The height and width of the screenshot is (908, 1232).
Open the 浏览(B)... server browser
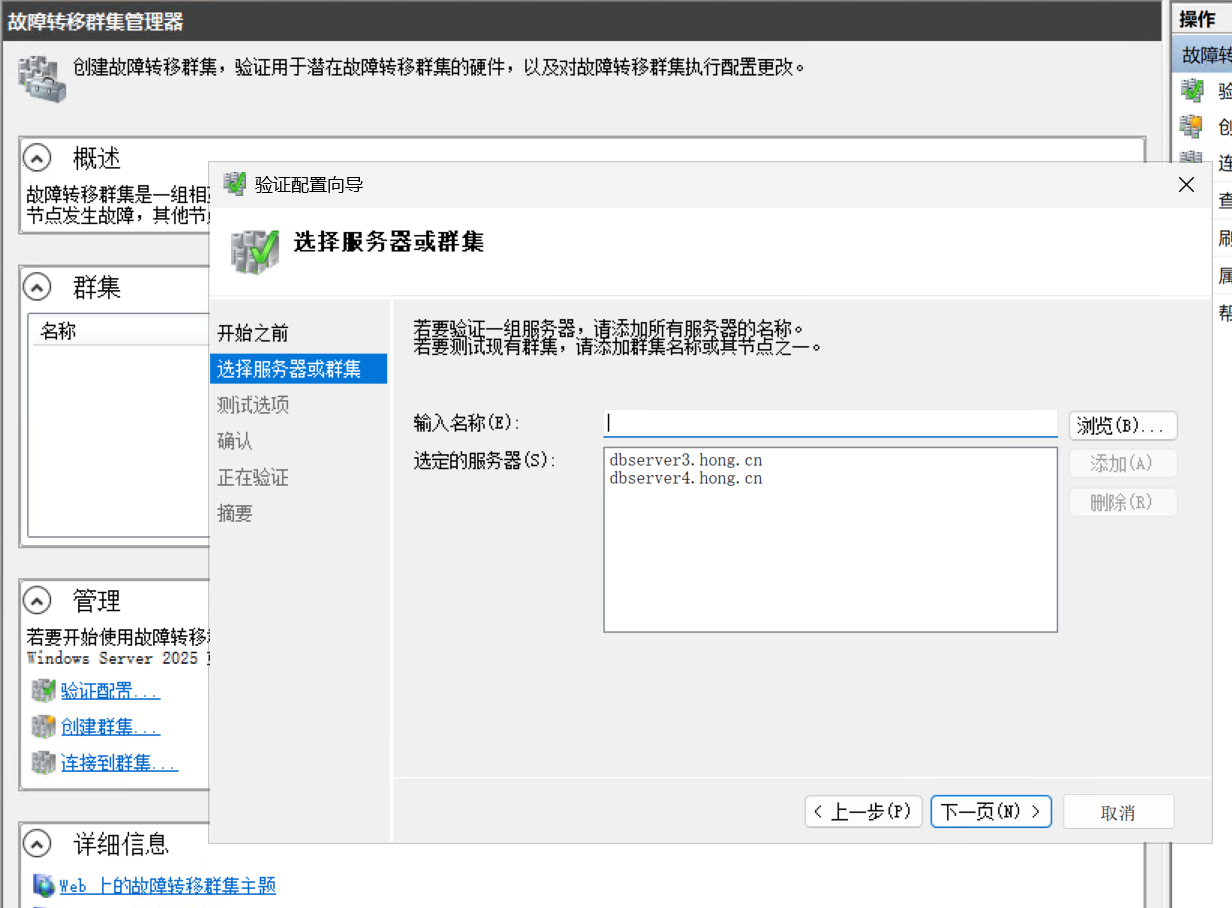pos(1122,426)
